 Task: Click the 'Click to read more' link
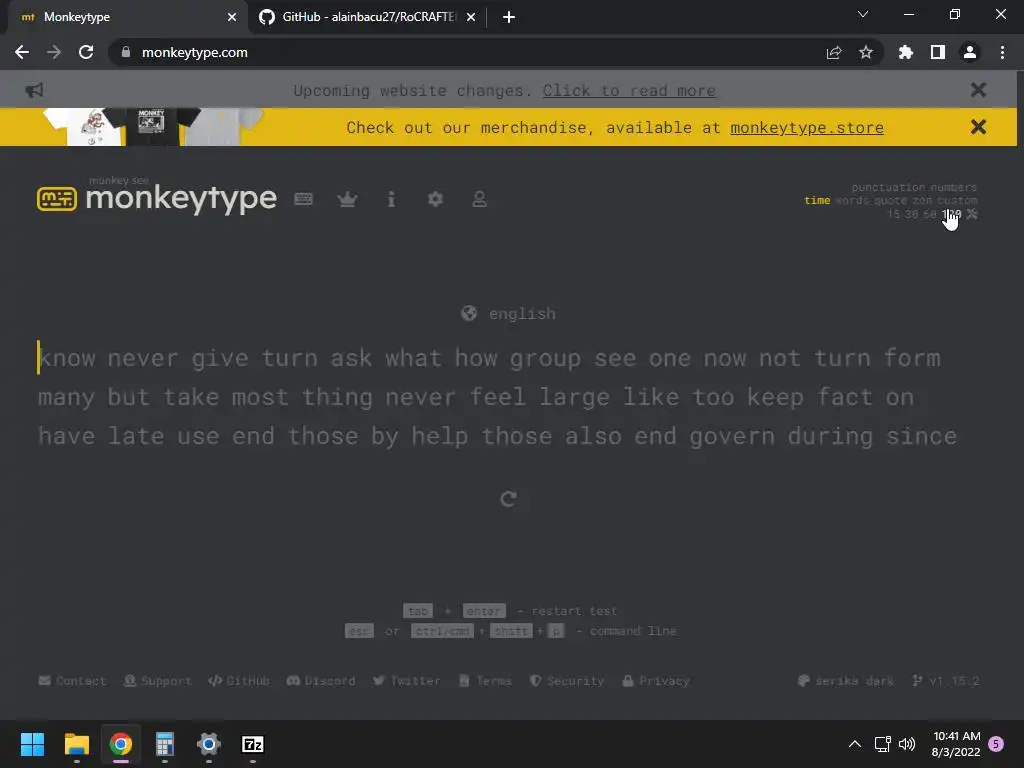pos(629,90)
